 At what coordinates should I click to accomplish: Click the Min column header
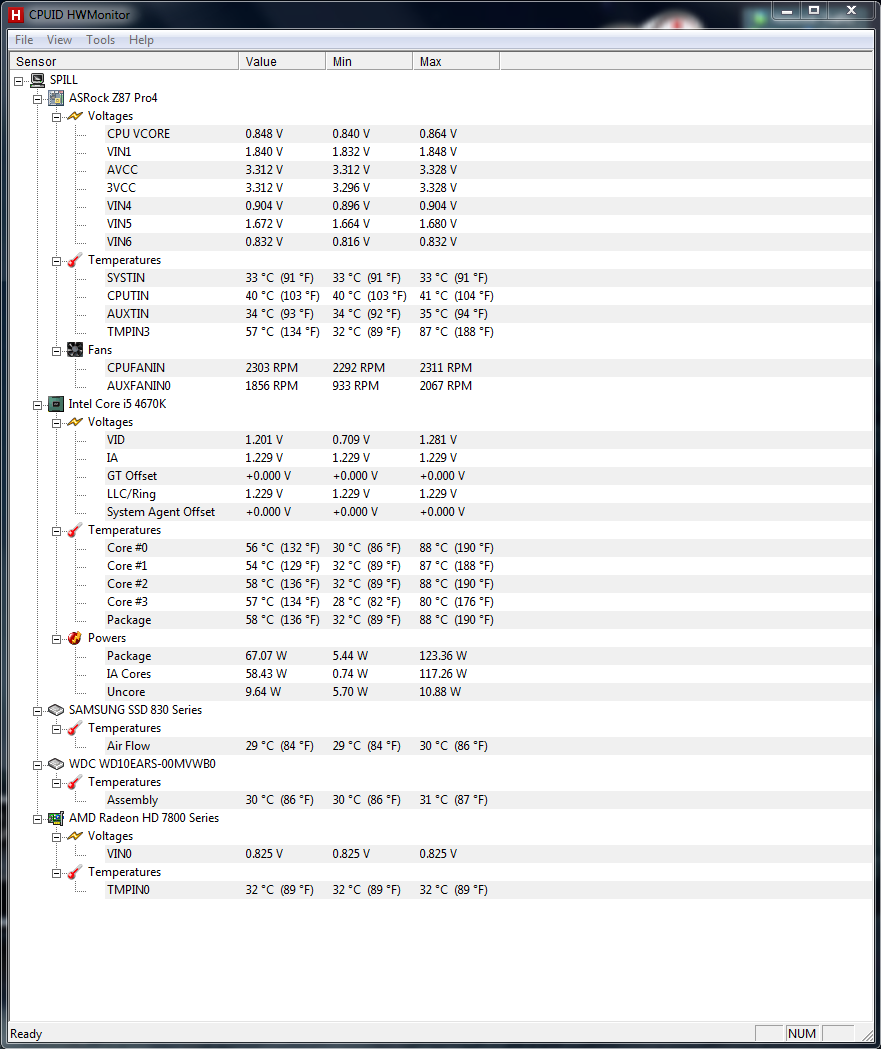(369, 62)
